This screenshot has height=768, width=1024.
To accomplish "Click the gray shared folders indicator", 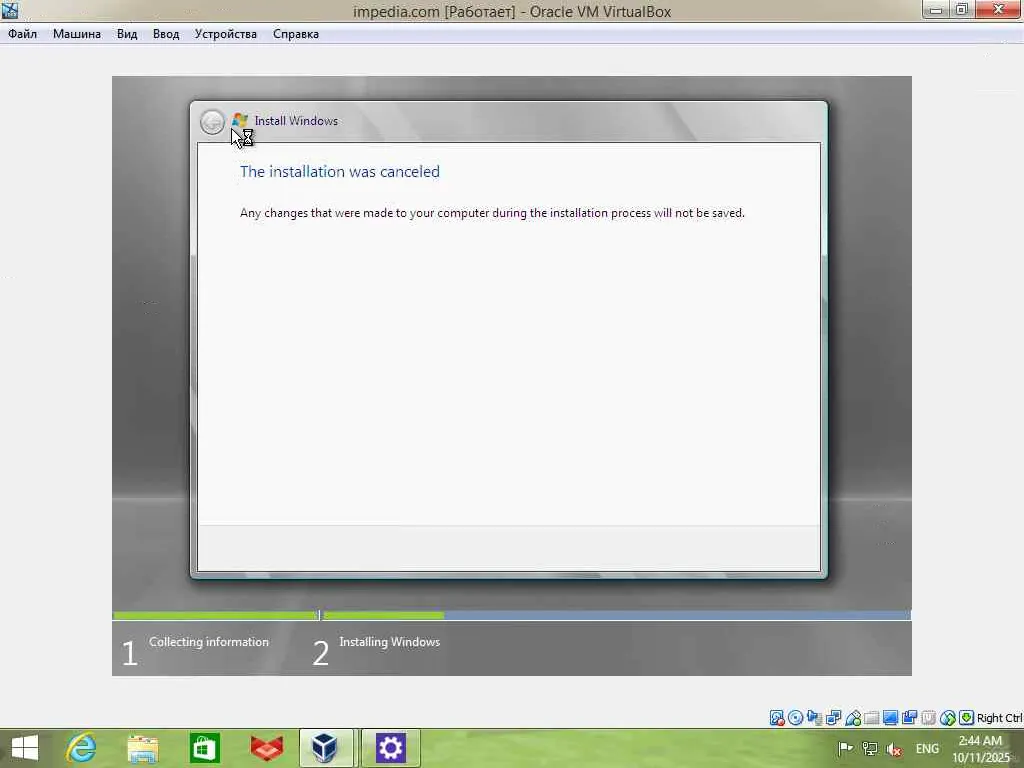I will click(871, 718).
